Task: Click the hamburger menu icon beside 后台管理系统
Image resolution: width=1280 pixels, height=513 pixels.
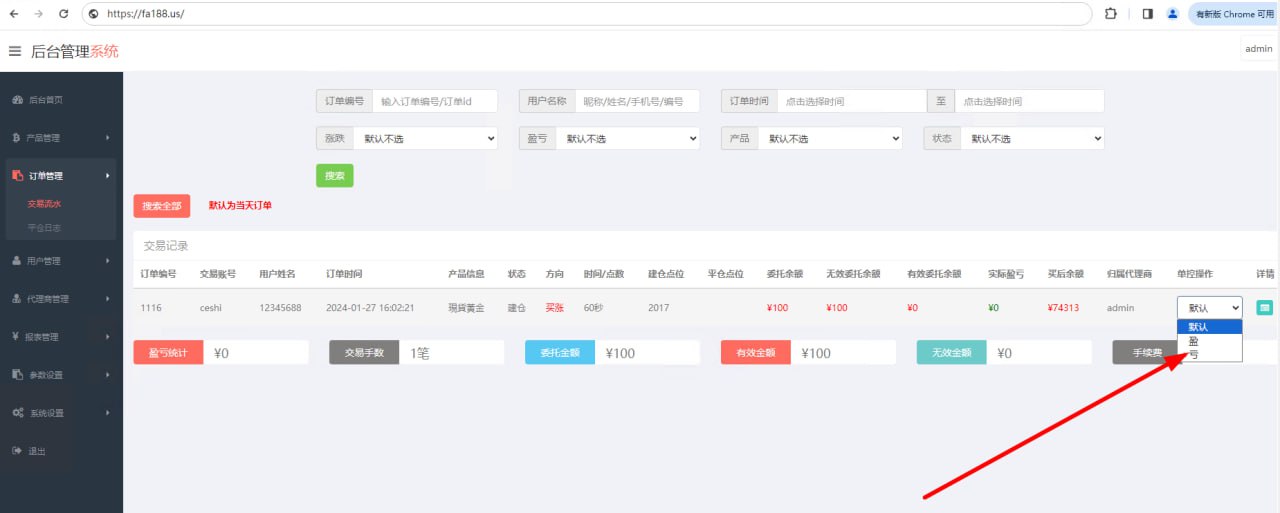Action: pyautogui.click(x=15, y=51)
